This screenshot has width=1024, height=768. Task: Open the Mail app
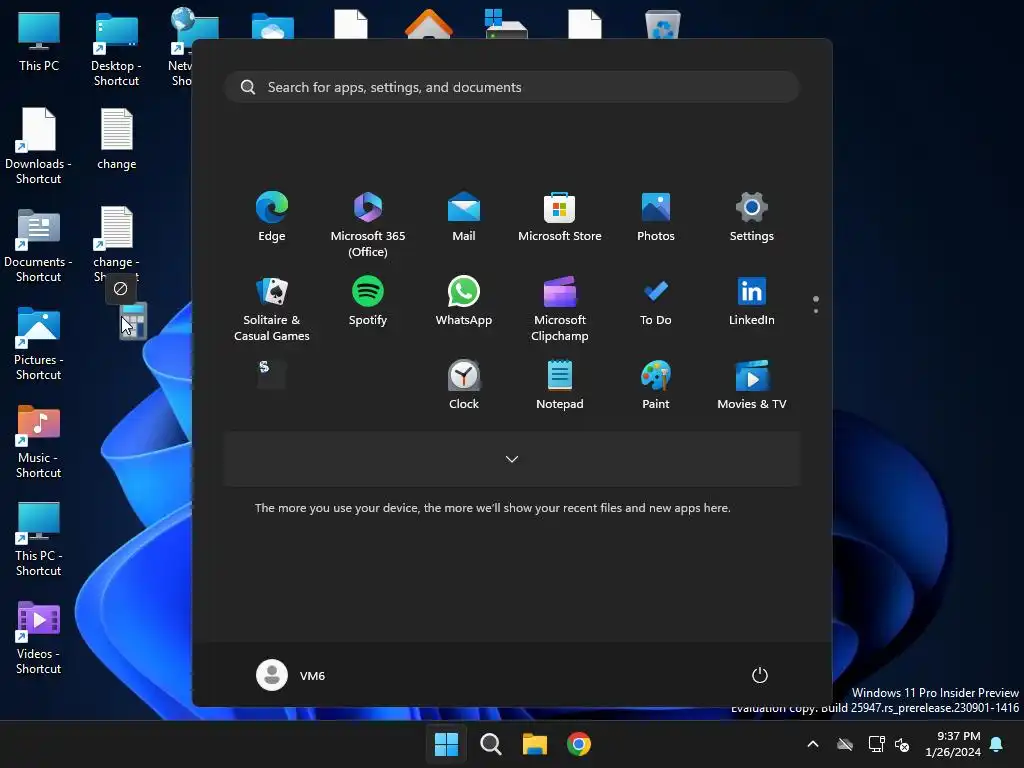[464, 217]
